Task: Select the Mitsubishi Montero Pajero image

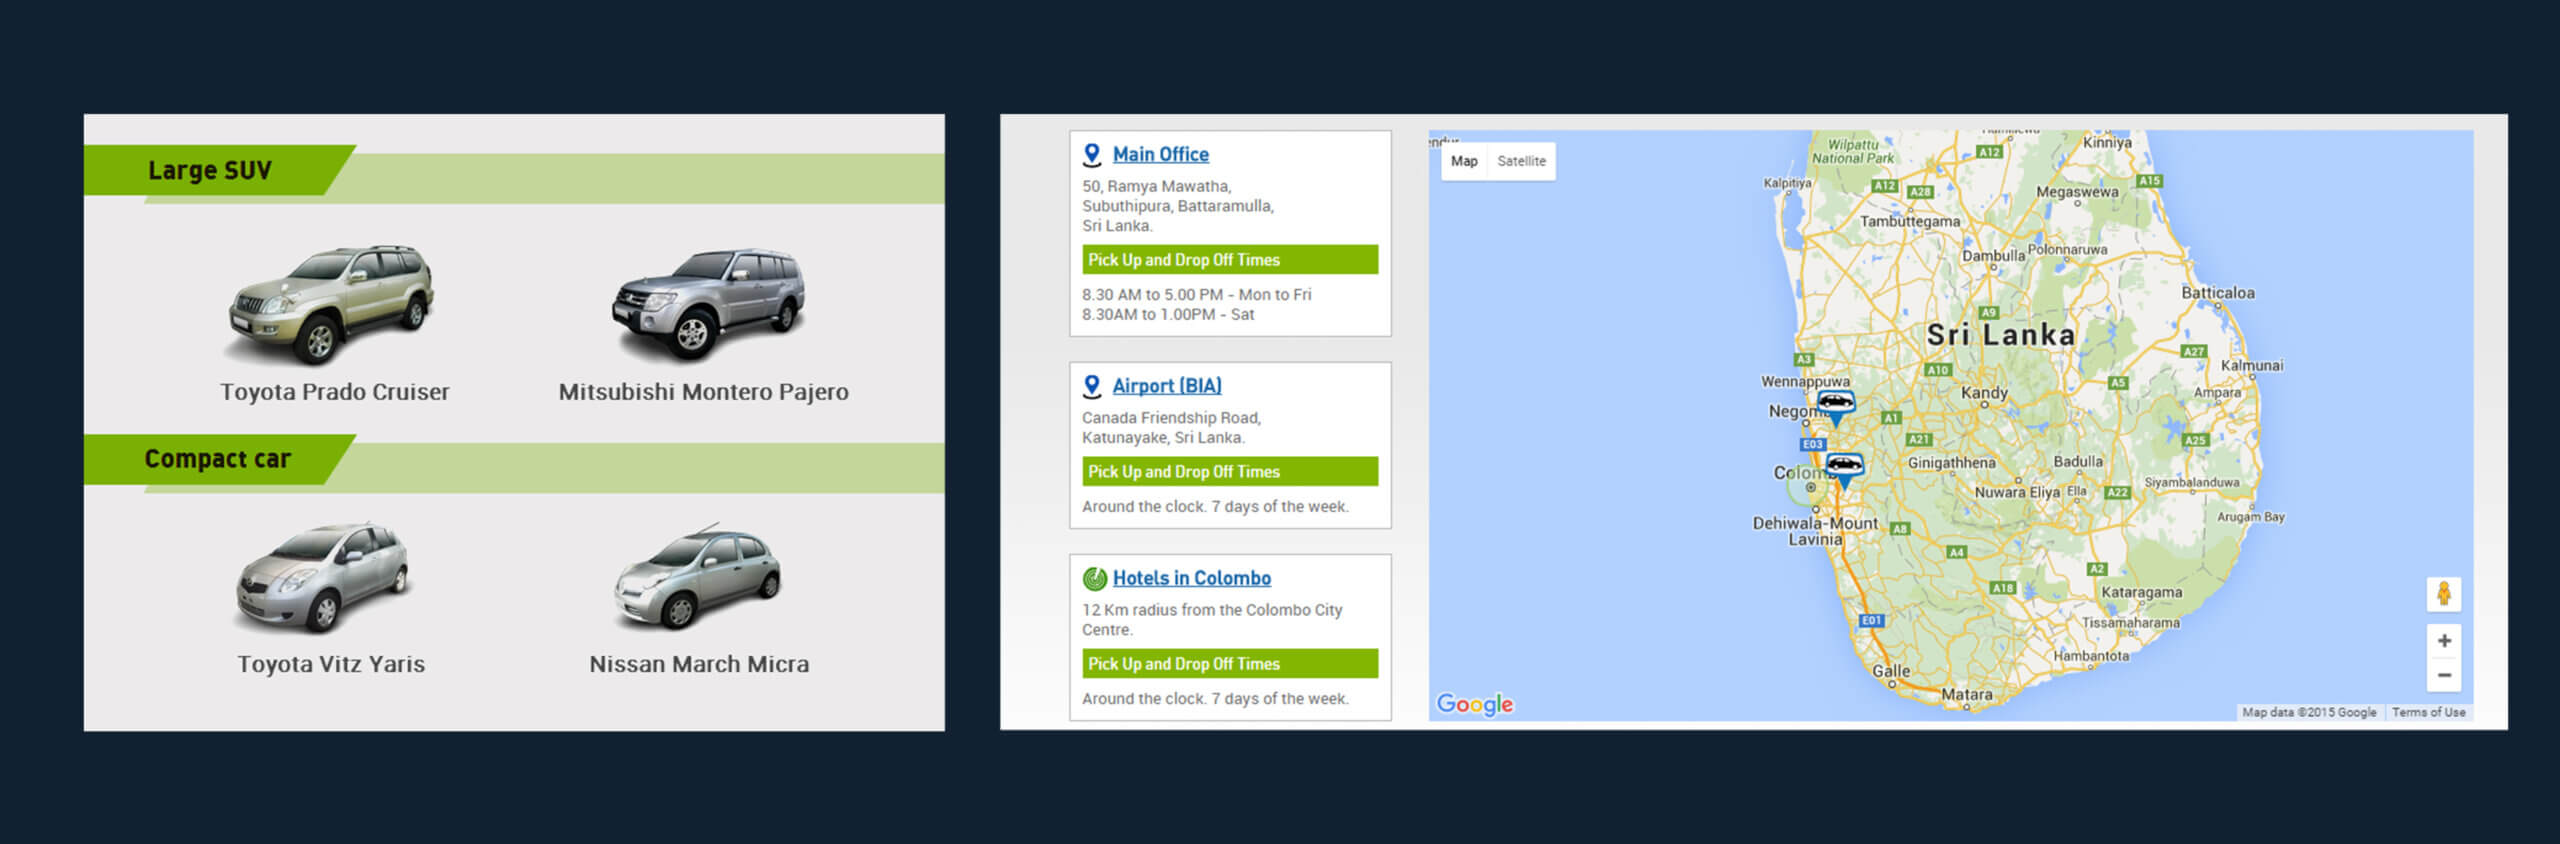Action: click(x=708, y=304)
